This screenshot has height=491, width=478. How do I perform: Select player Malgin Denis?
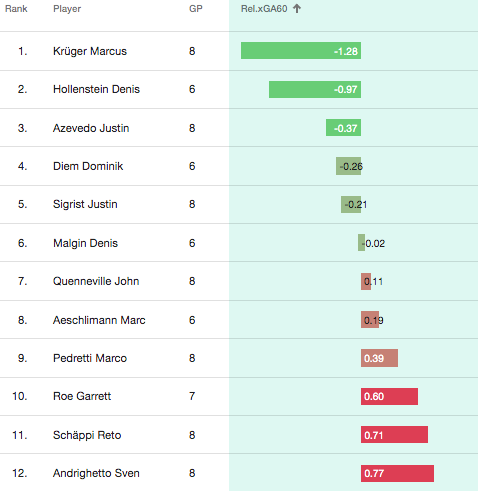click(x=85, y=243)
